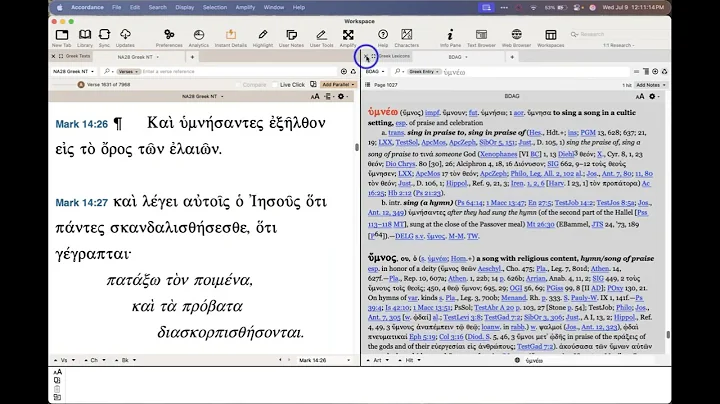Open User Notes from the toolbar
This screenshot has width=720, height=404.
point(291,38)
